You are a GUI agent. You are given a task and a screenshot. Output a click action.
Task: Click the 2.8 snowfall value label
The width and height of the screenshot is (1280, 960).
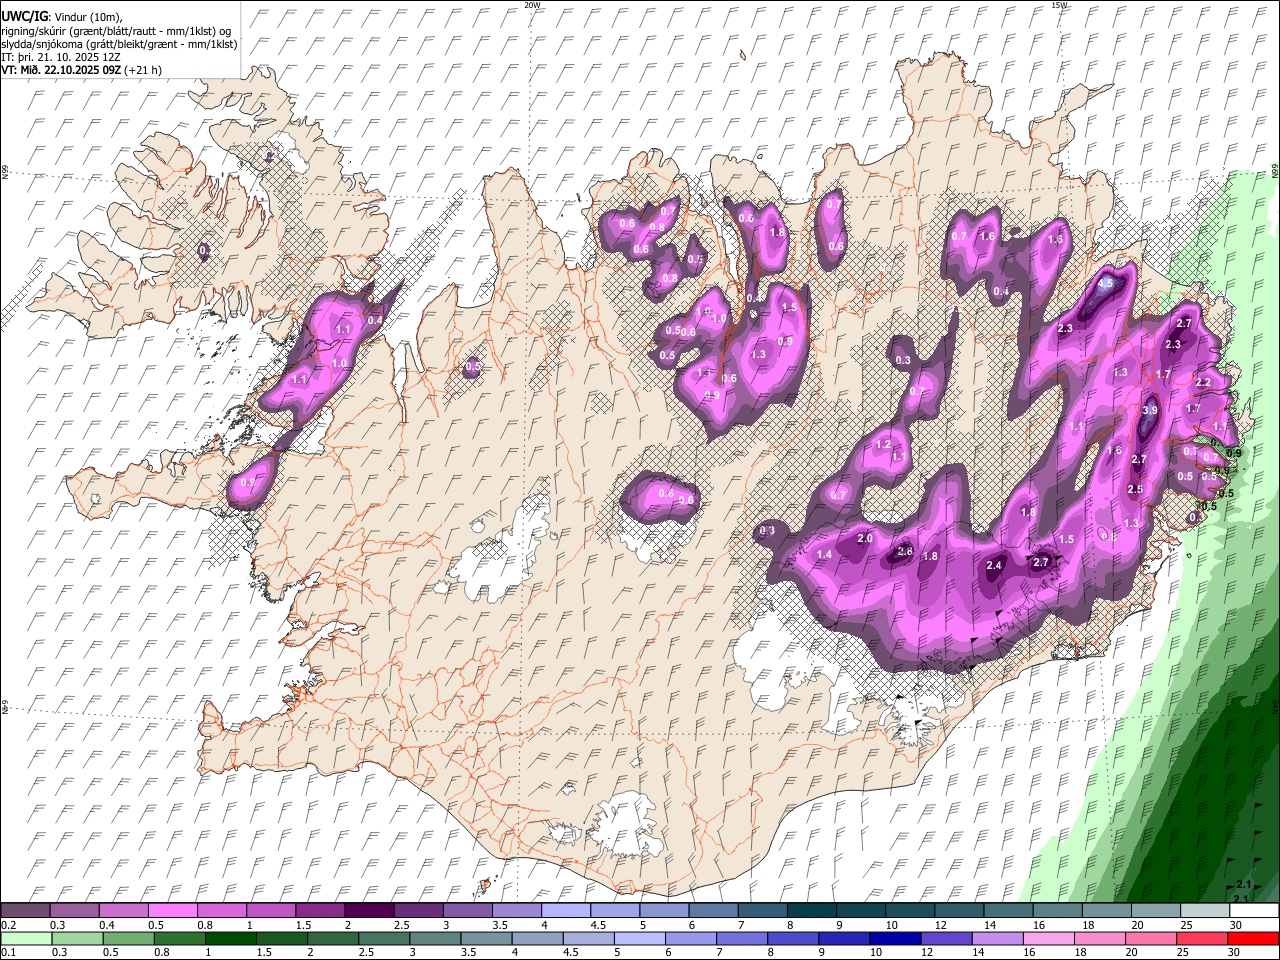click(x=906, y=551)
